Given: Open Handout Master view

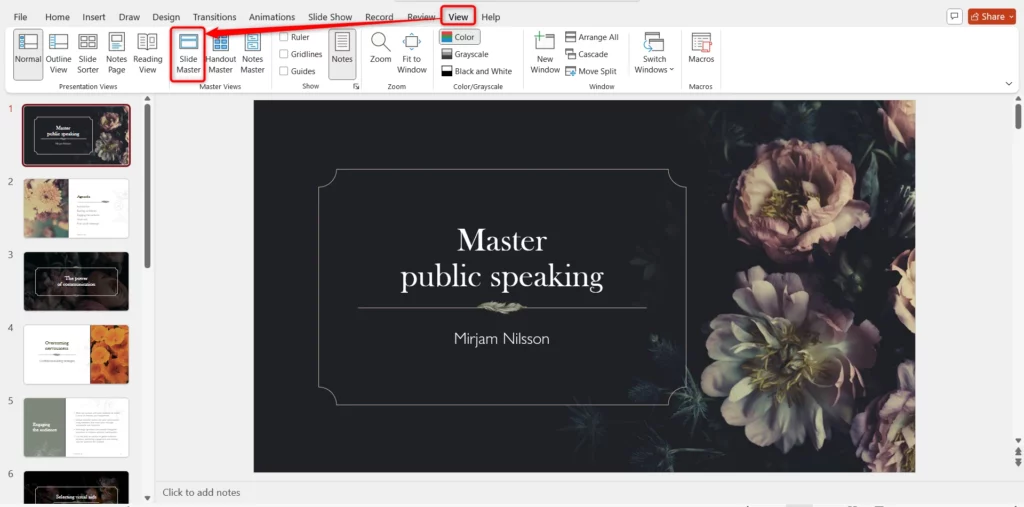Looking at the screenshot, I should 220,53.
